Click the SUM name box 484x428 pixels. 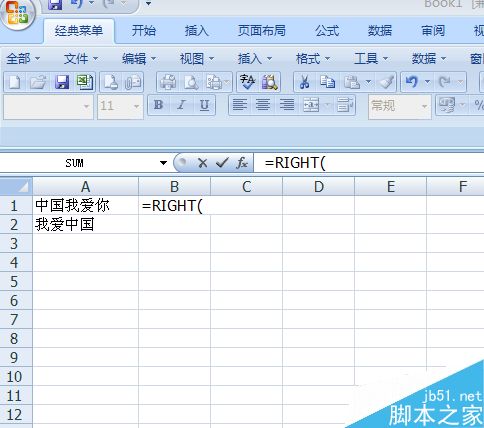(75, 163)
